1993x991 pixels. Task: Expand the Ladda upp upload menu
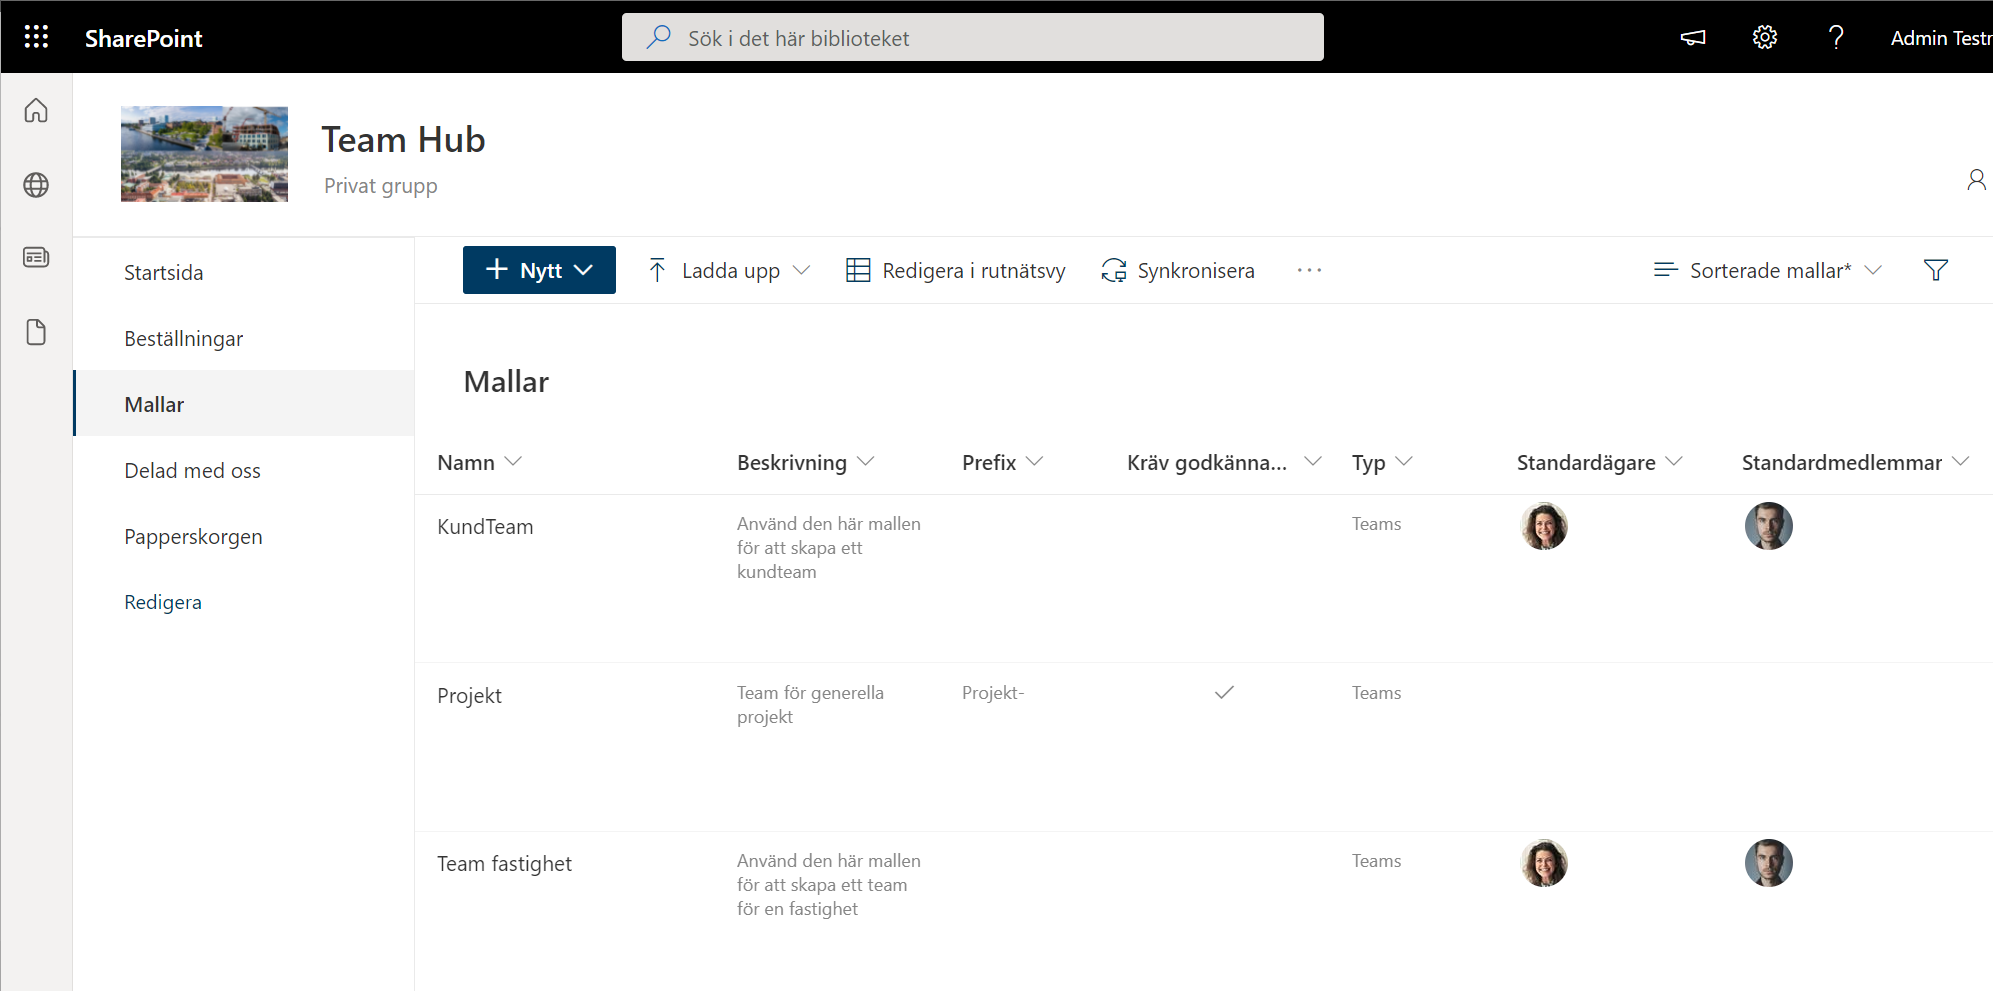coord(729,270)
